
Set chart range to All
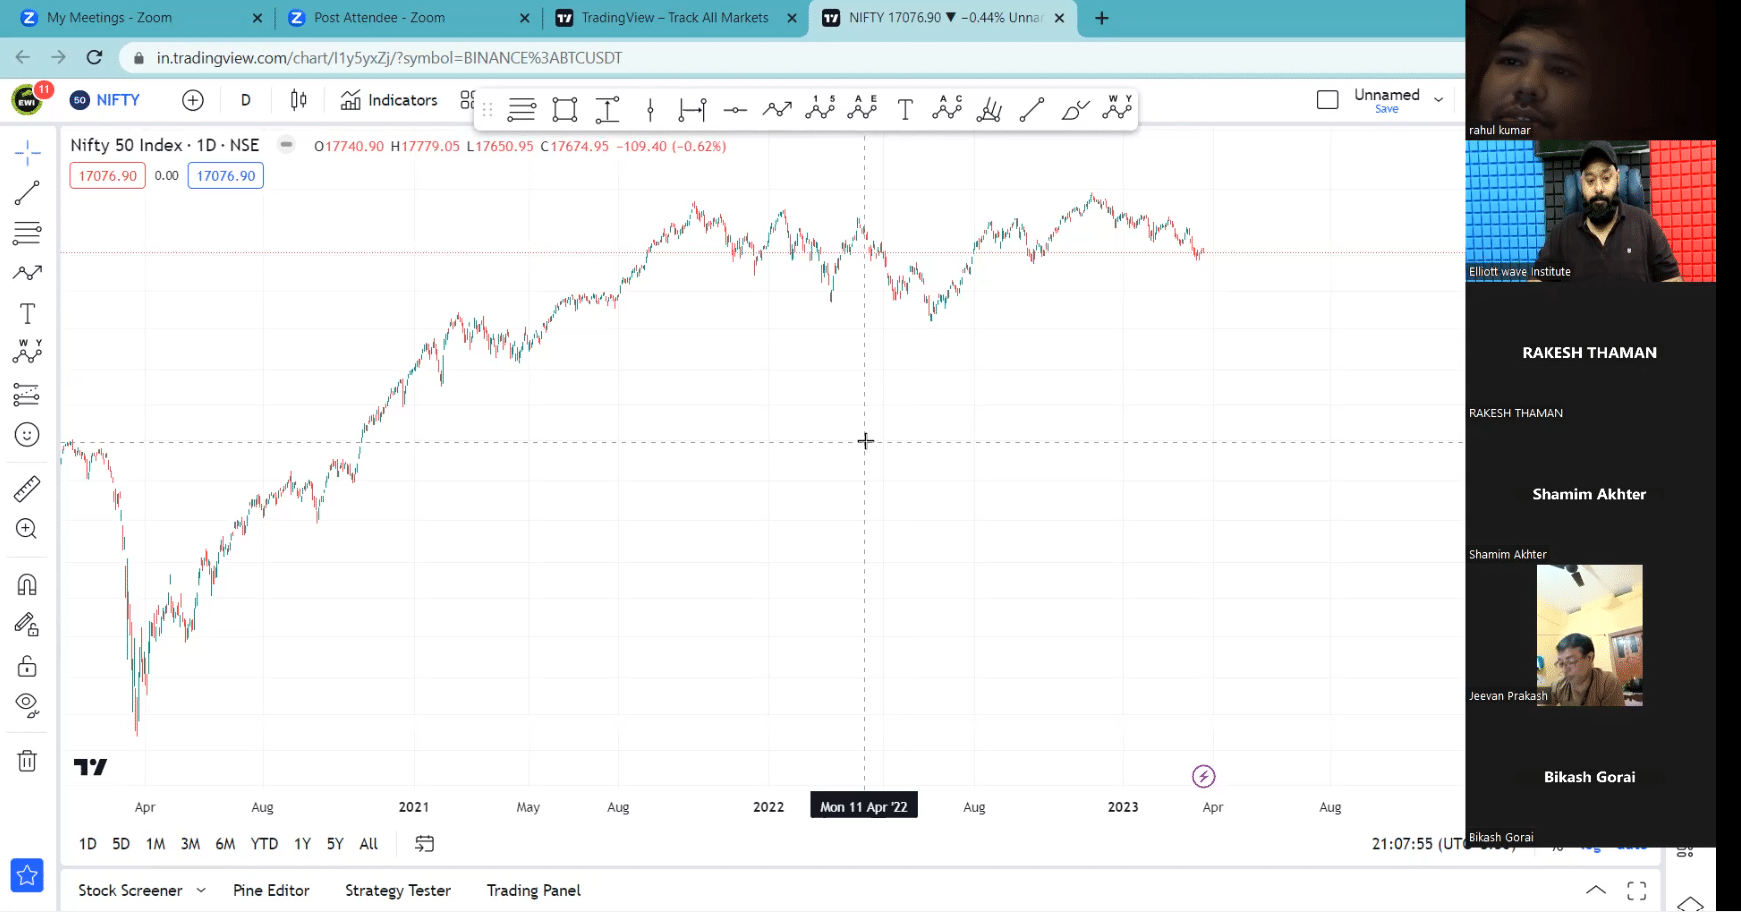[x=369, y=844]
